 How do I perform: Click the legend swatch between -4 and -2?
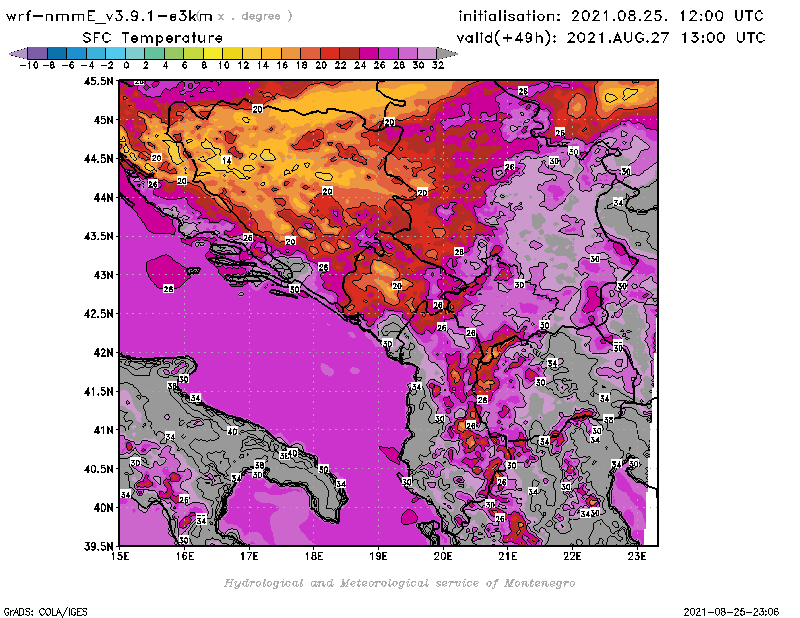click(96, 53)
